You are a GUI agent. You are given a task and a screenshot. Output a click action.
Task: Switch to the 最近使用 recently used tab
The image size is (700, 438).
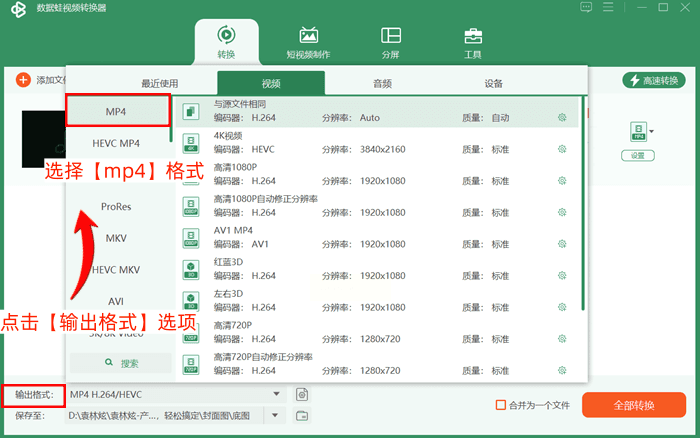coord(160,84)
